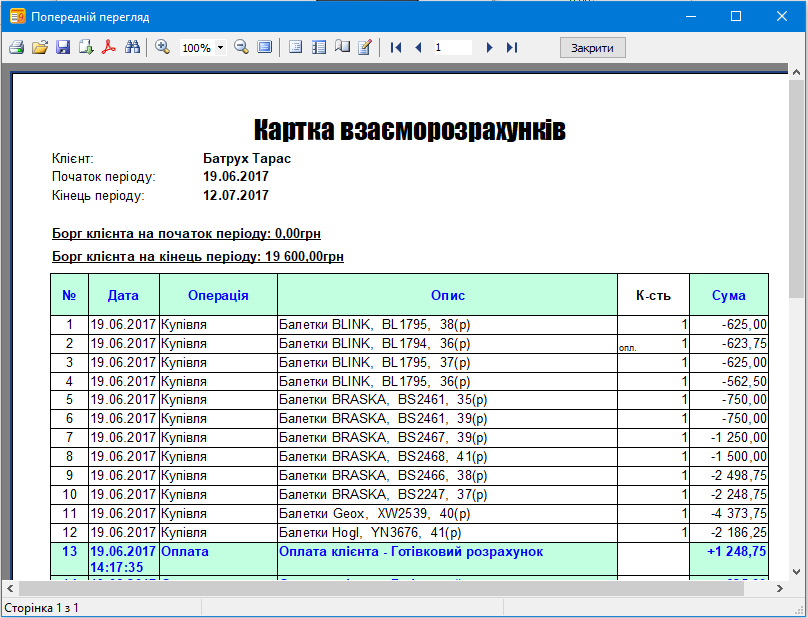
Task: Go to the next page
Action: click(x=489, y=47)
